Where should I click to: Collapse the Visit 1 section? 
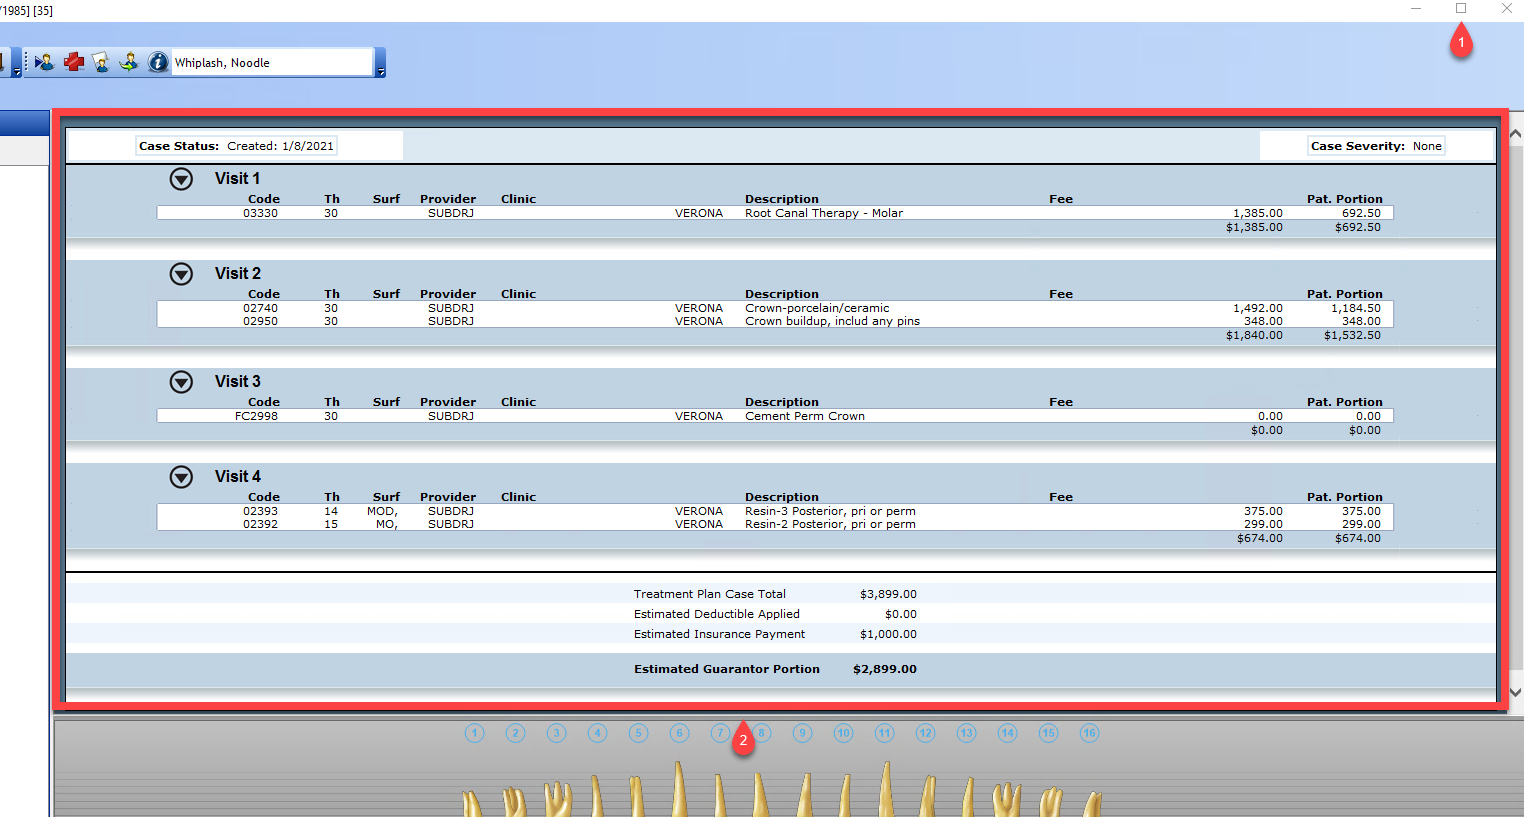tap(181, 179)
